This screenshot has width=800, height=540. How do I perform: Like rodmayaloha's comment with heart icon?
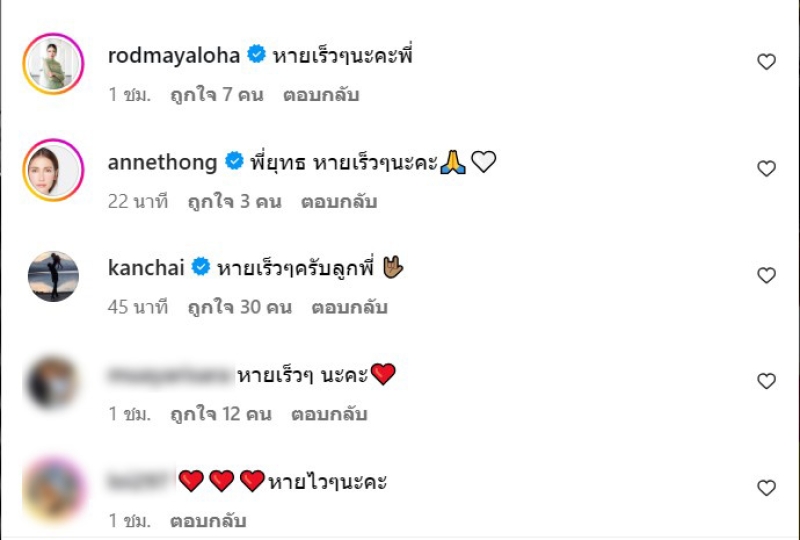tap(766, 62)
